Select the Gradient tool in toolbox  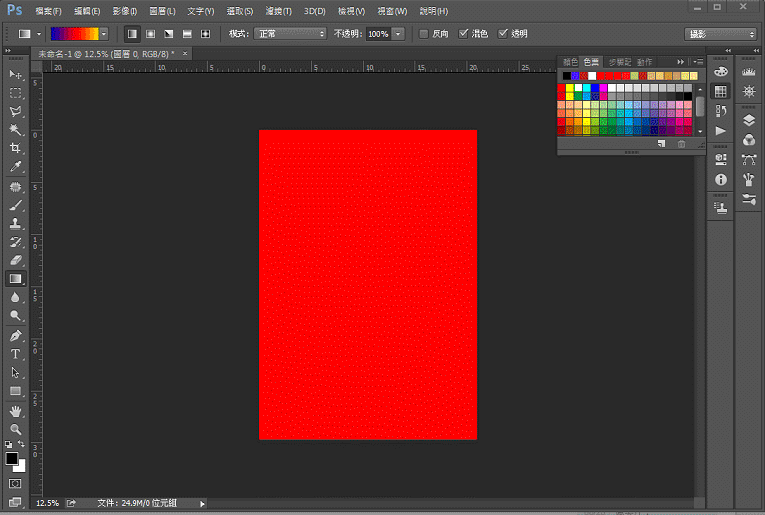click(x=15, y=278)
